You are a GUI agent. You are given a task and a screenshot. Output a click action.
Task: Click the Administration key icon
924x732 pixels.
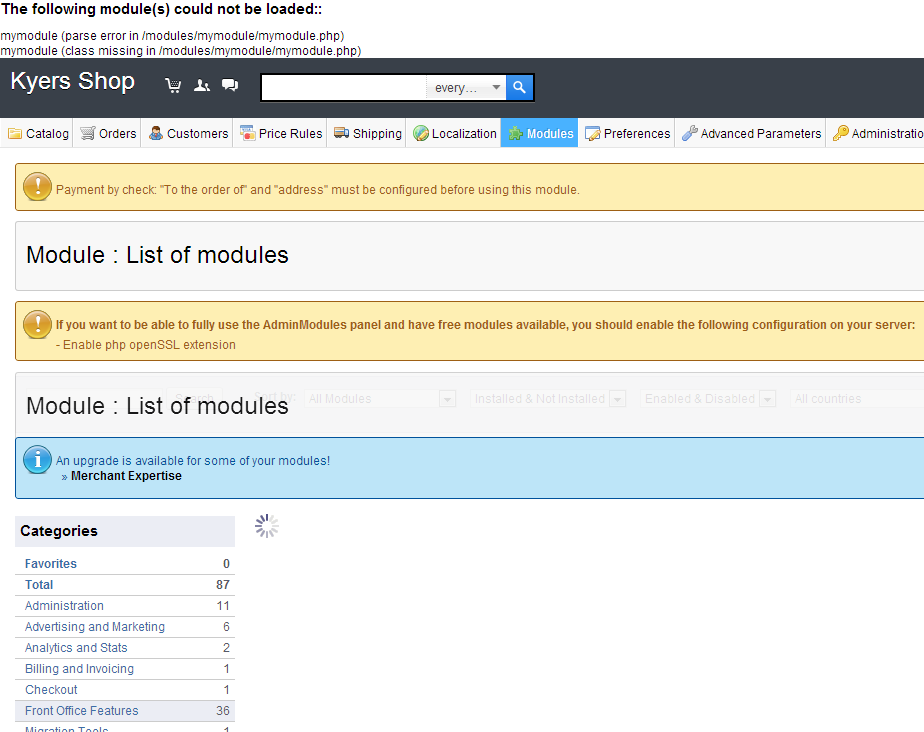tap(840, 133)
